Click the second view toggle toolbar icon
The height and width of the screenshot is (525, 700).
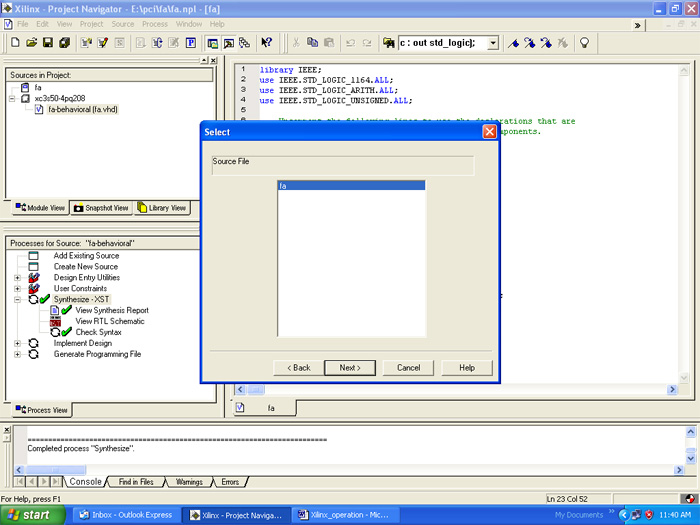click(x=229, y=43)
